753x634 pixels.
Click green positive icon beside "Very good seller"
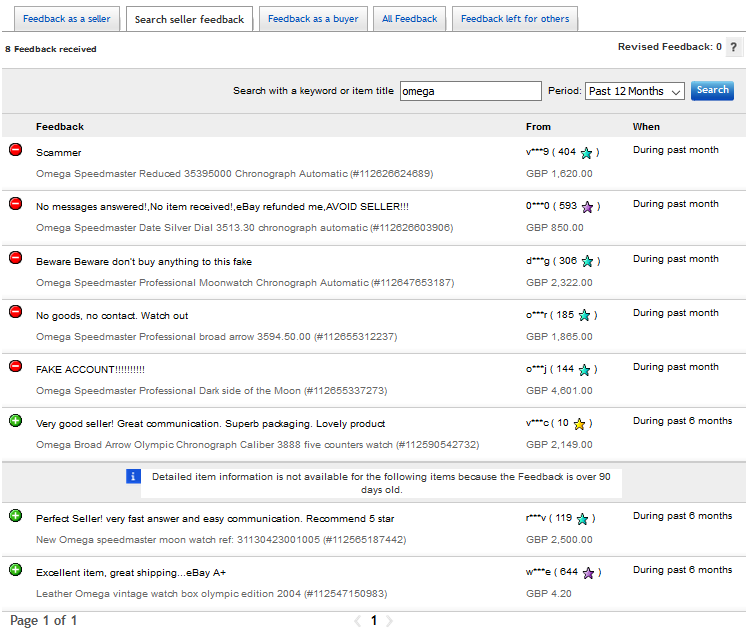[x=16, y=421]
